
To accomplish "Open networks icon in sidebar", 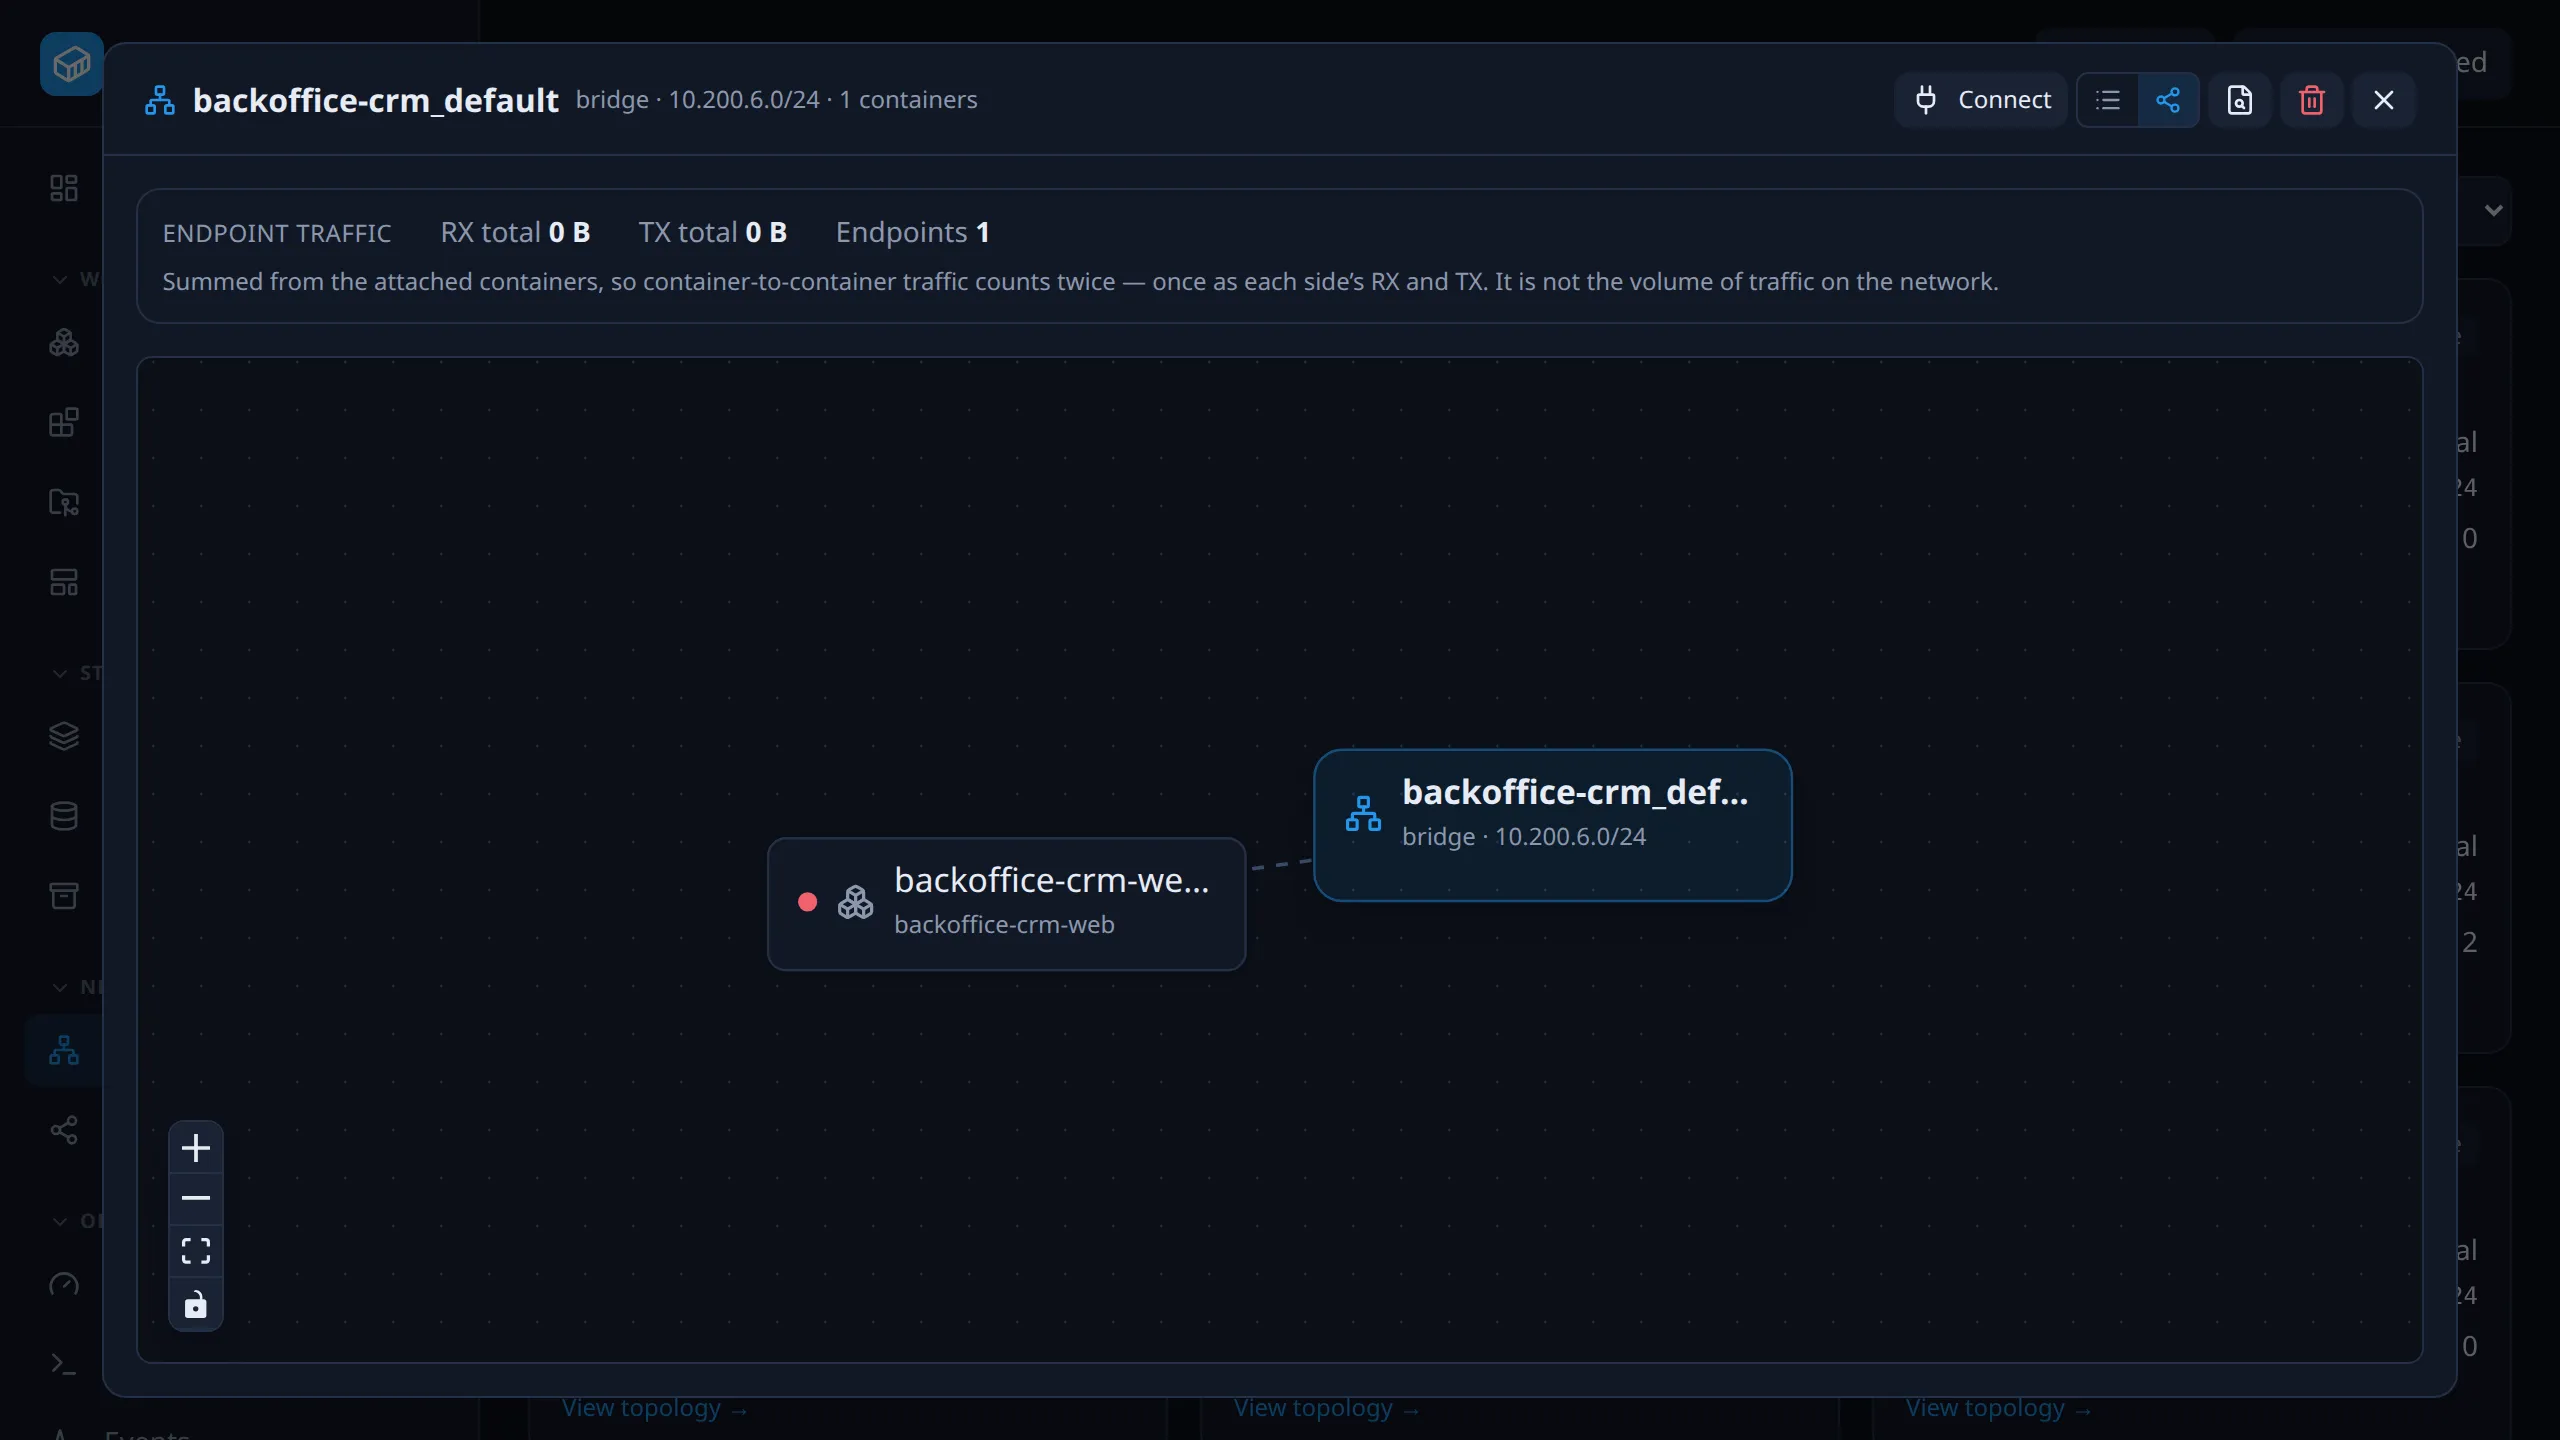I will point(64,1050).
